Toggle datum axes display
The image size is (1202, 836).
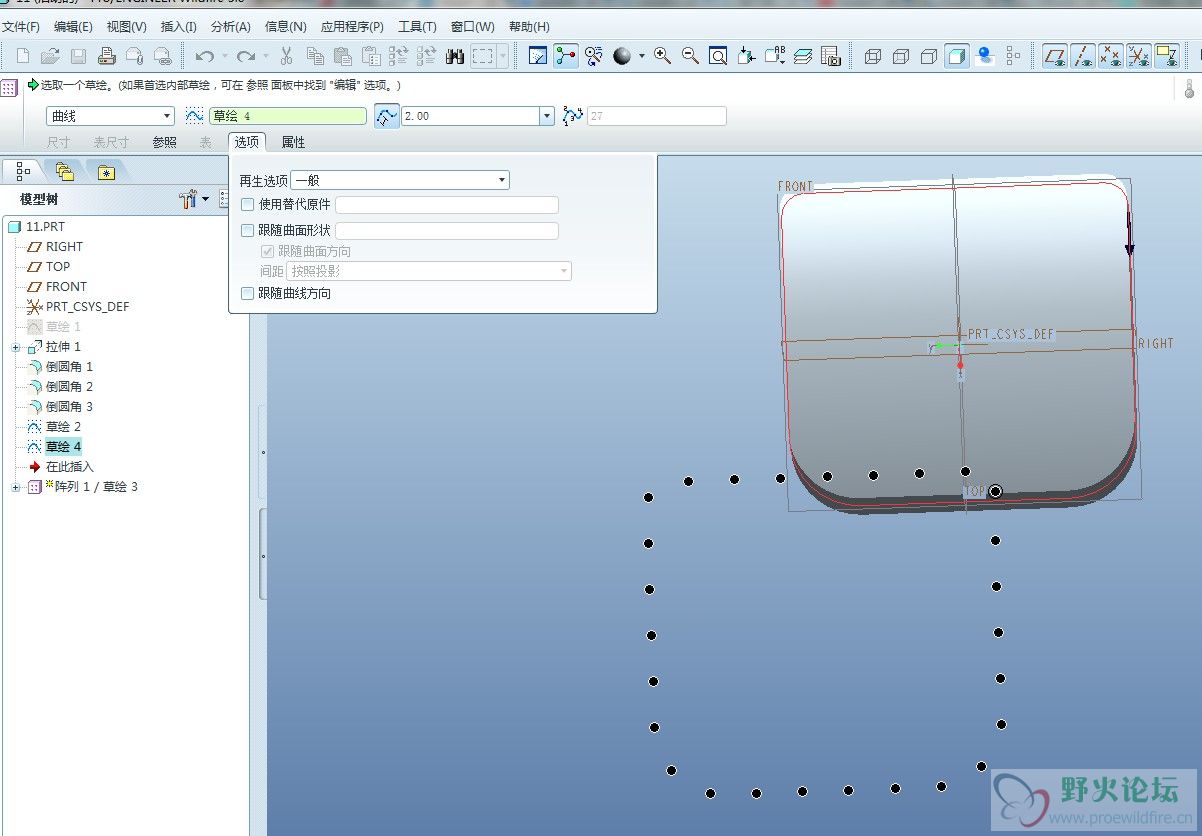tap(1082, 57)
